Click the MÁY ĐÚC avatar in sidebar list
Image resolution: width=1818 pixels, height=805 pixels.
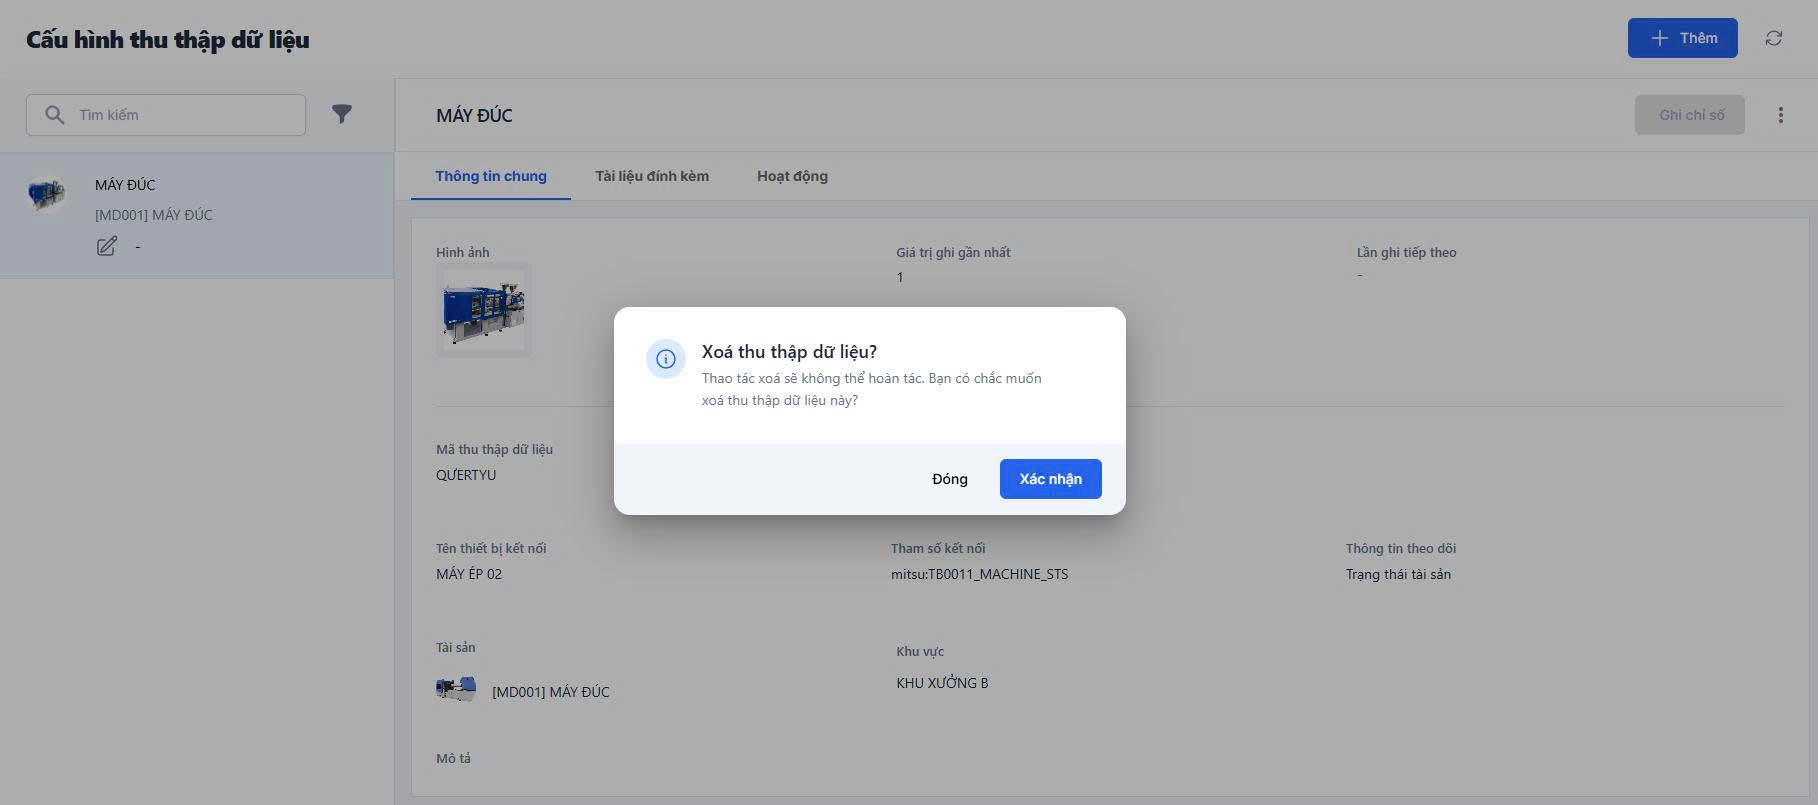tap(46, 192)
